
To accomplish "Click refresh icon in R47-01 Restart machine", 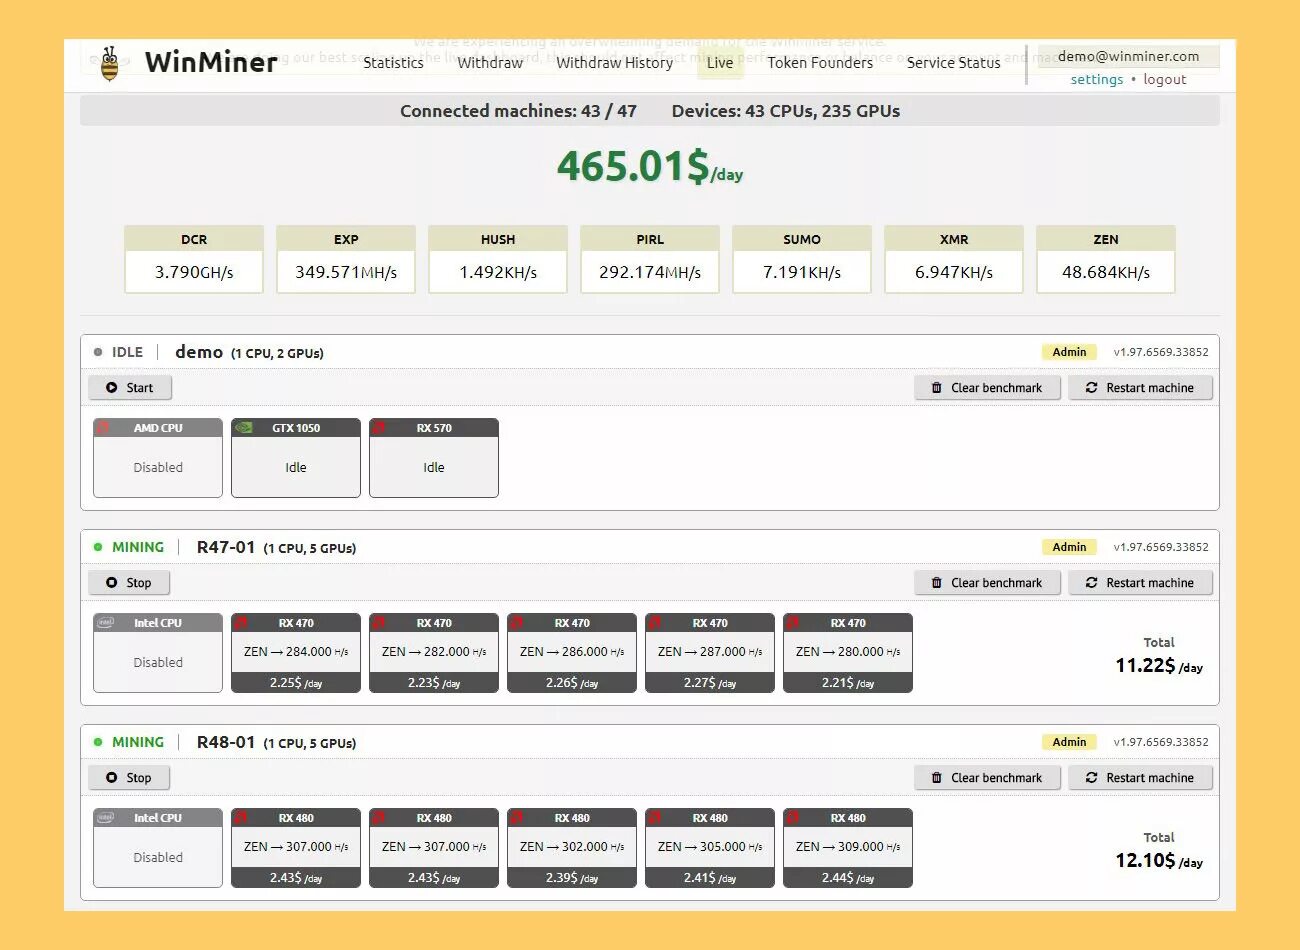I will pos(1091,582).
